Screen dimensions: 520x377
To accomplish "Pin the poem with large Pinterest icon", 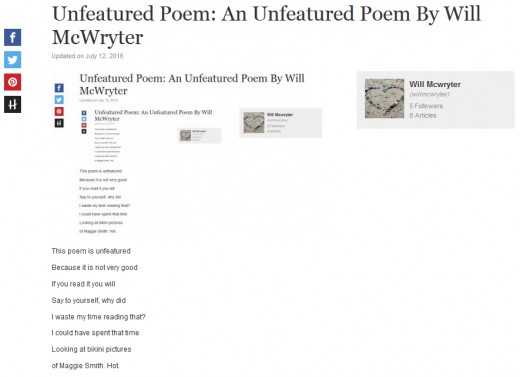I will point(12,82).
